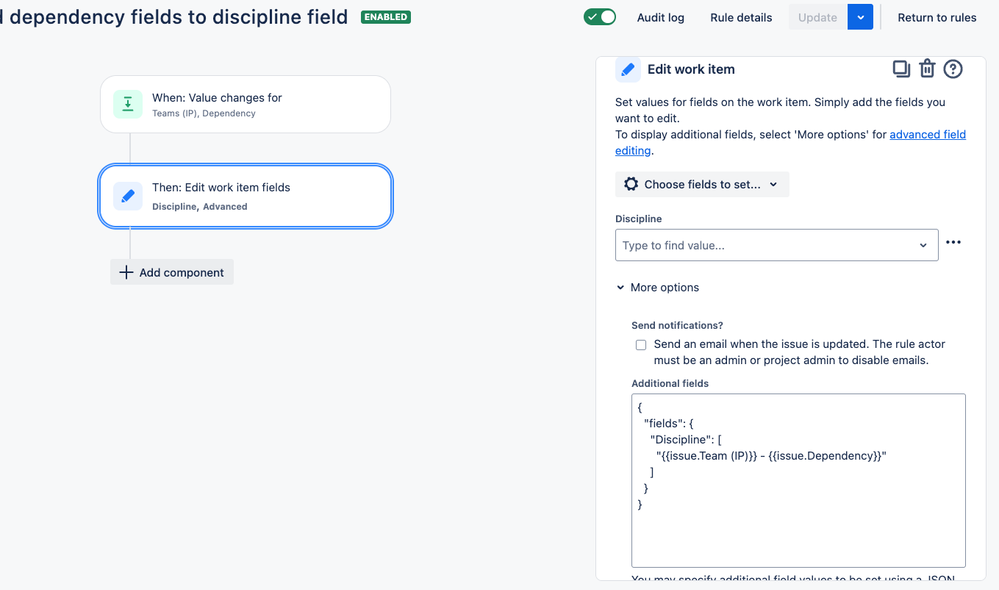This screenshot has height=590, width=999.
Task: Check the Send notifications email checkbox
Action: (x=641, y=345)
